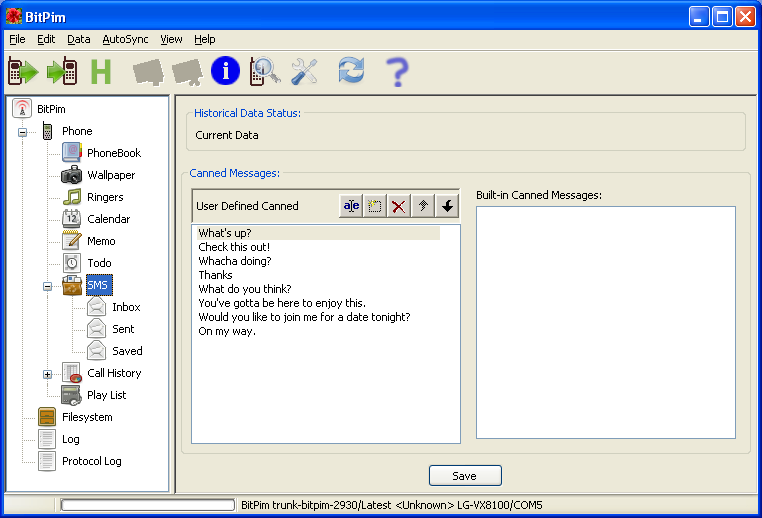762x518 pixels.
Task: Click the status bar progress gauge
Action: (148, 505)
